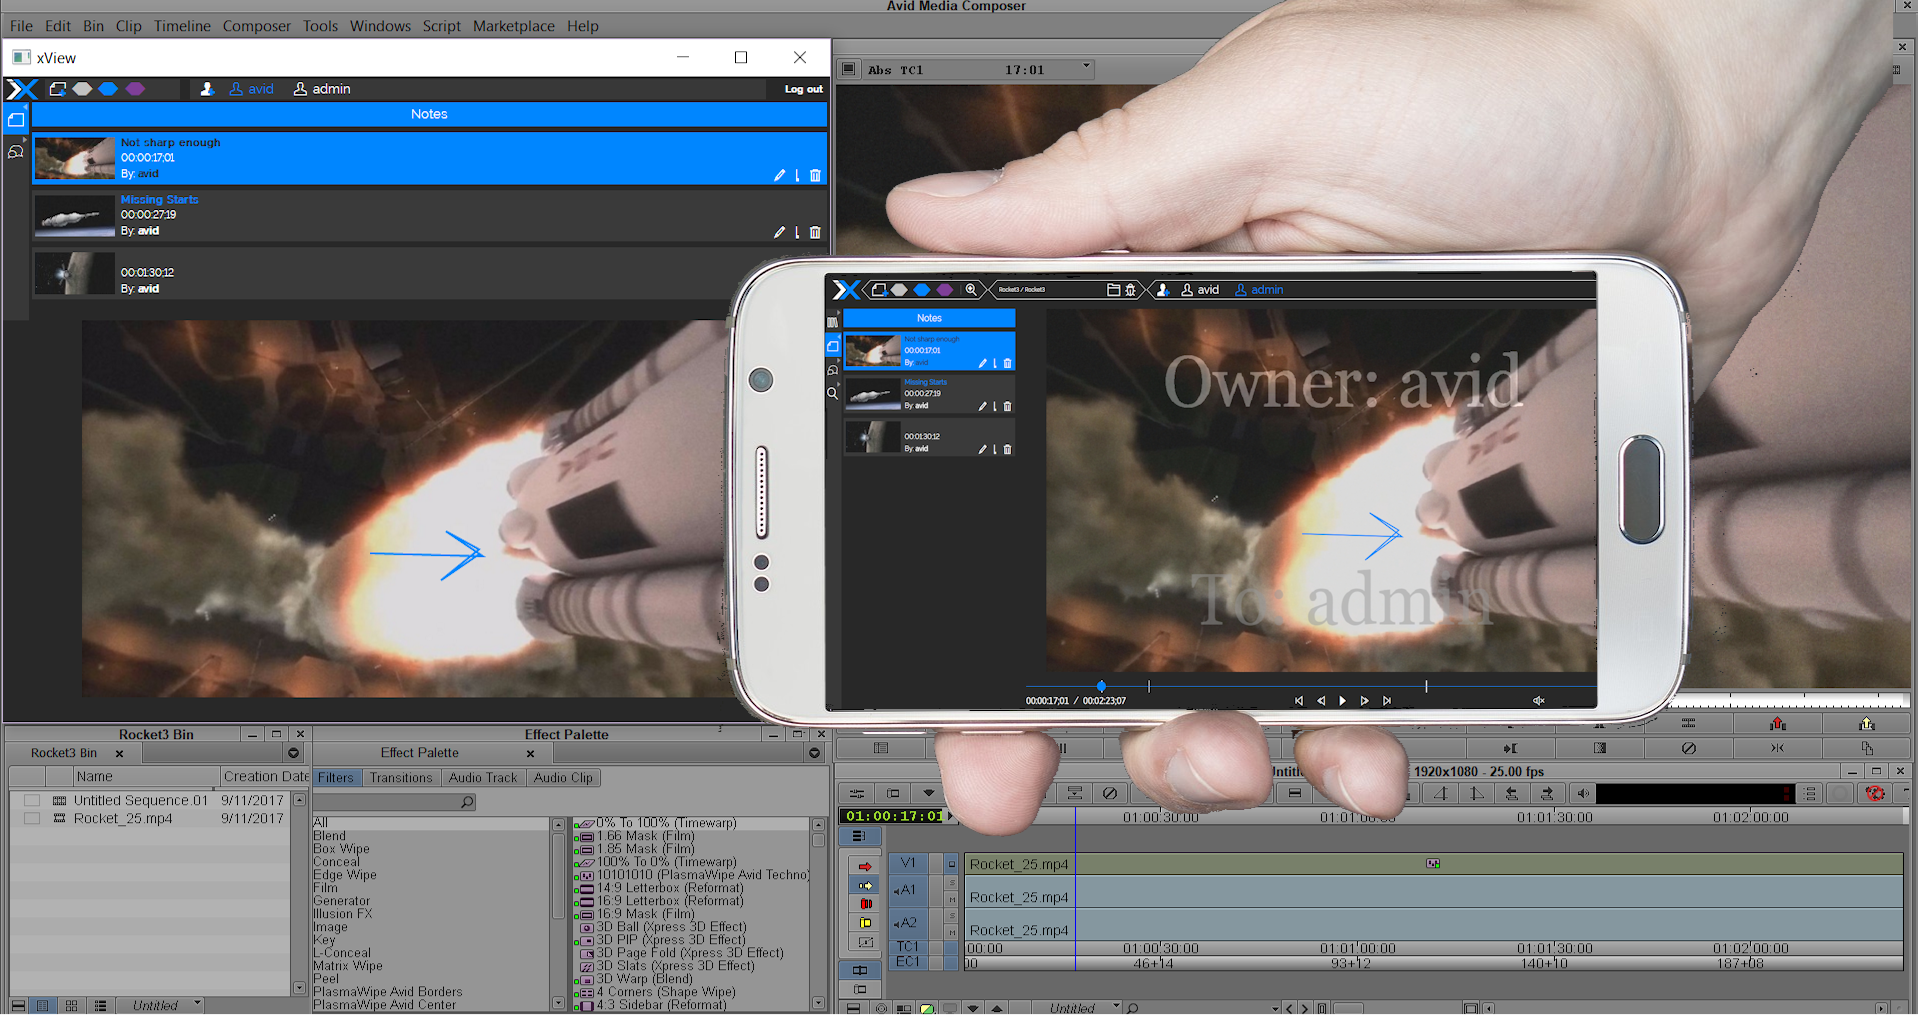Click the Log out button in xView
The width and height of the screenshot is (1918, 1018).
803,89
